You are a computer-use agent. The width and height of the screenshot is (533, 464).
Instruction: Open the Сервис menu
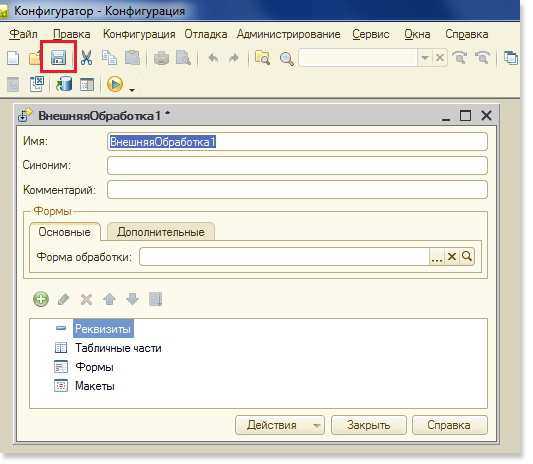[371, 34]
